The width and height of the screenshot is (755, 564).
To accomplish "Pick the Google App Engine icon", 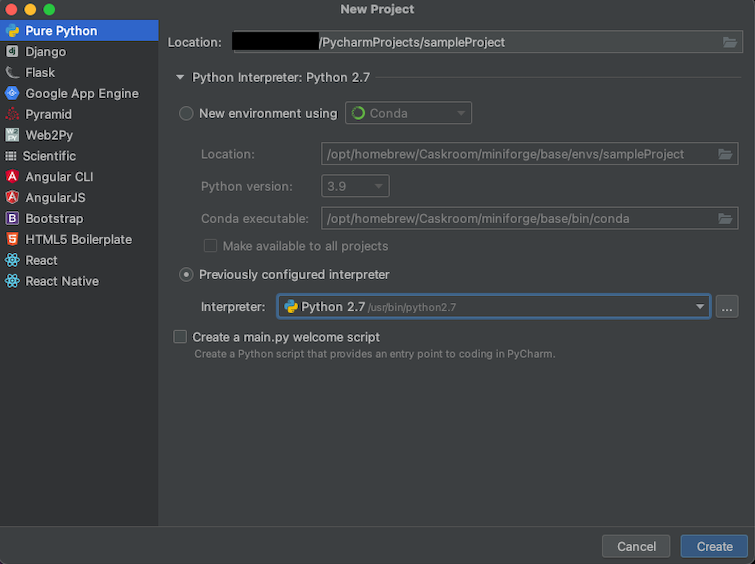I will pyautogui.click(x=12, y=93).
